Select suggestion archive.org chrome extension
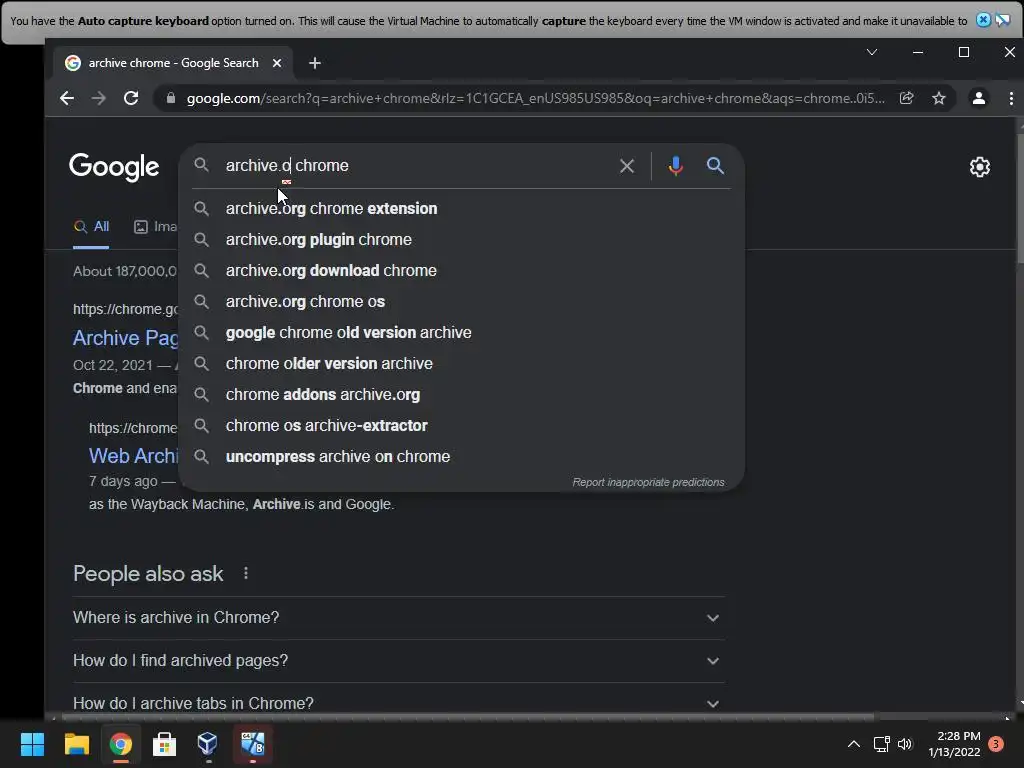This screenshot has height=768, width=1024. click(461, 208)
